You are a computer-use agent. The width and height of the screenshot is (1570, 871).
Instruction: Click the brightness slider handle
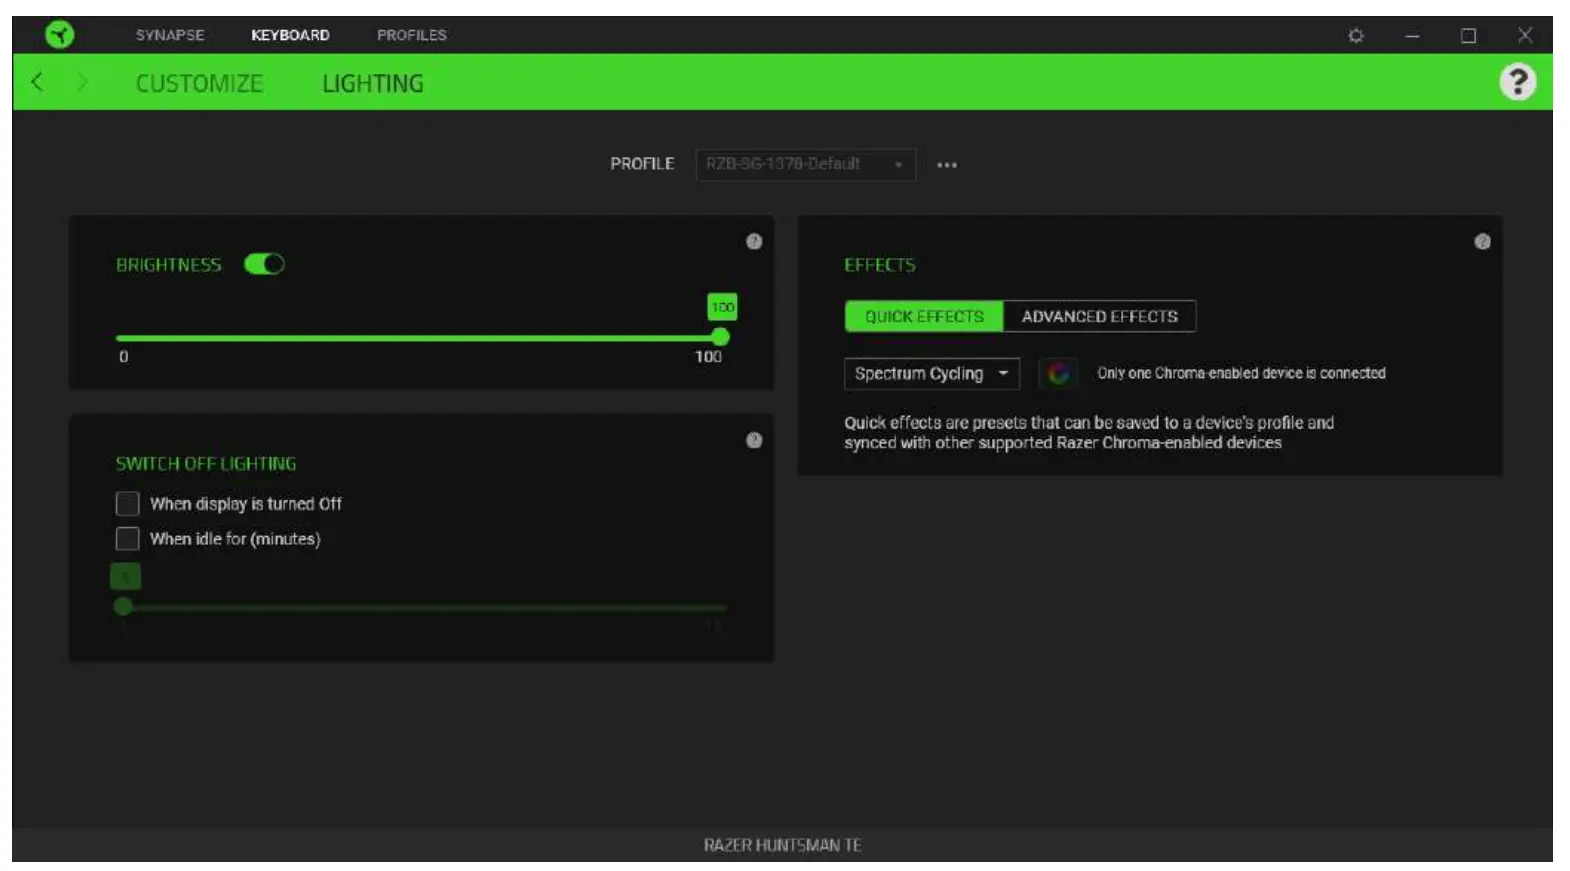coord(720,337)
